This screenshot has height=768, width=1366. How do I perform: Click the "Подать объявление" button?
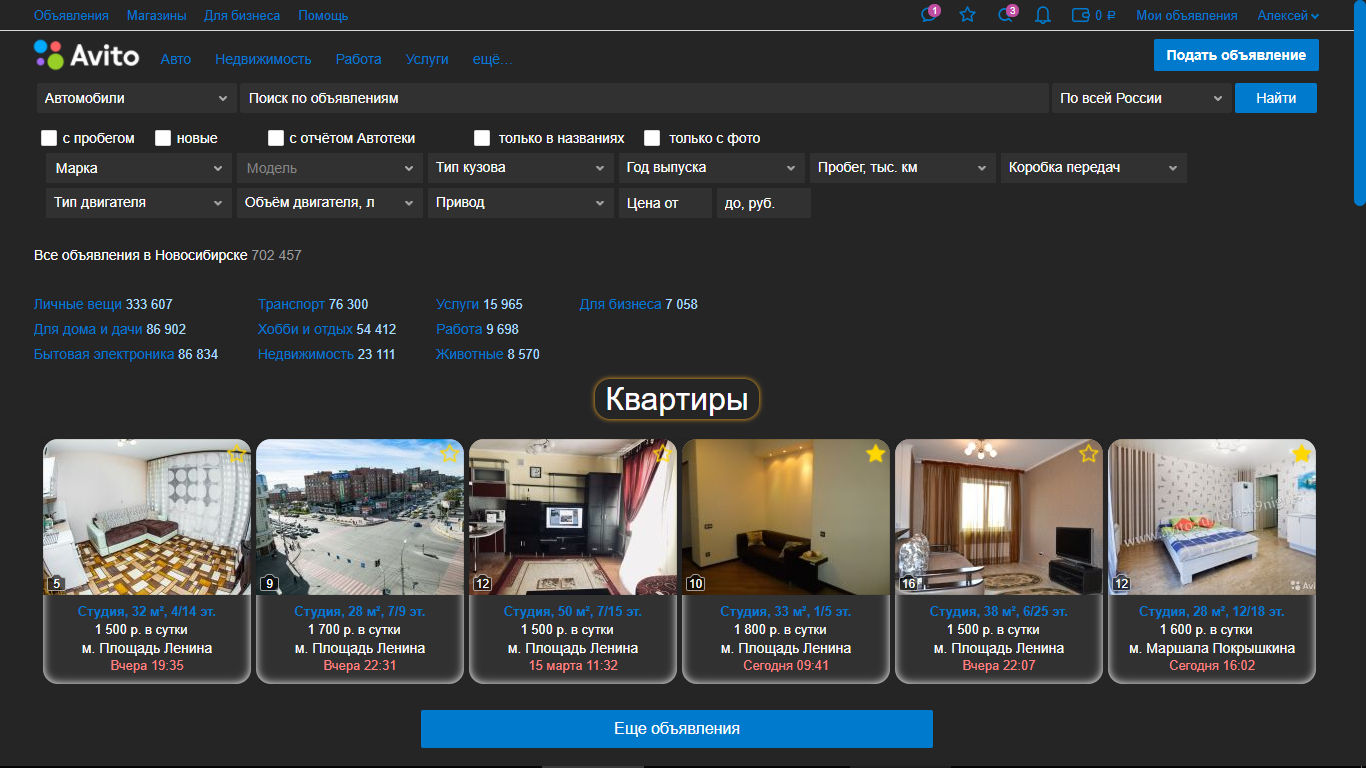coord(1235,55)
